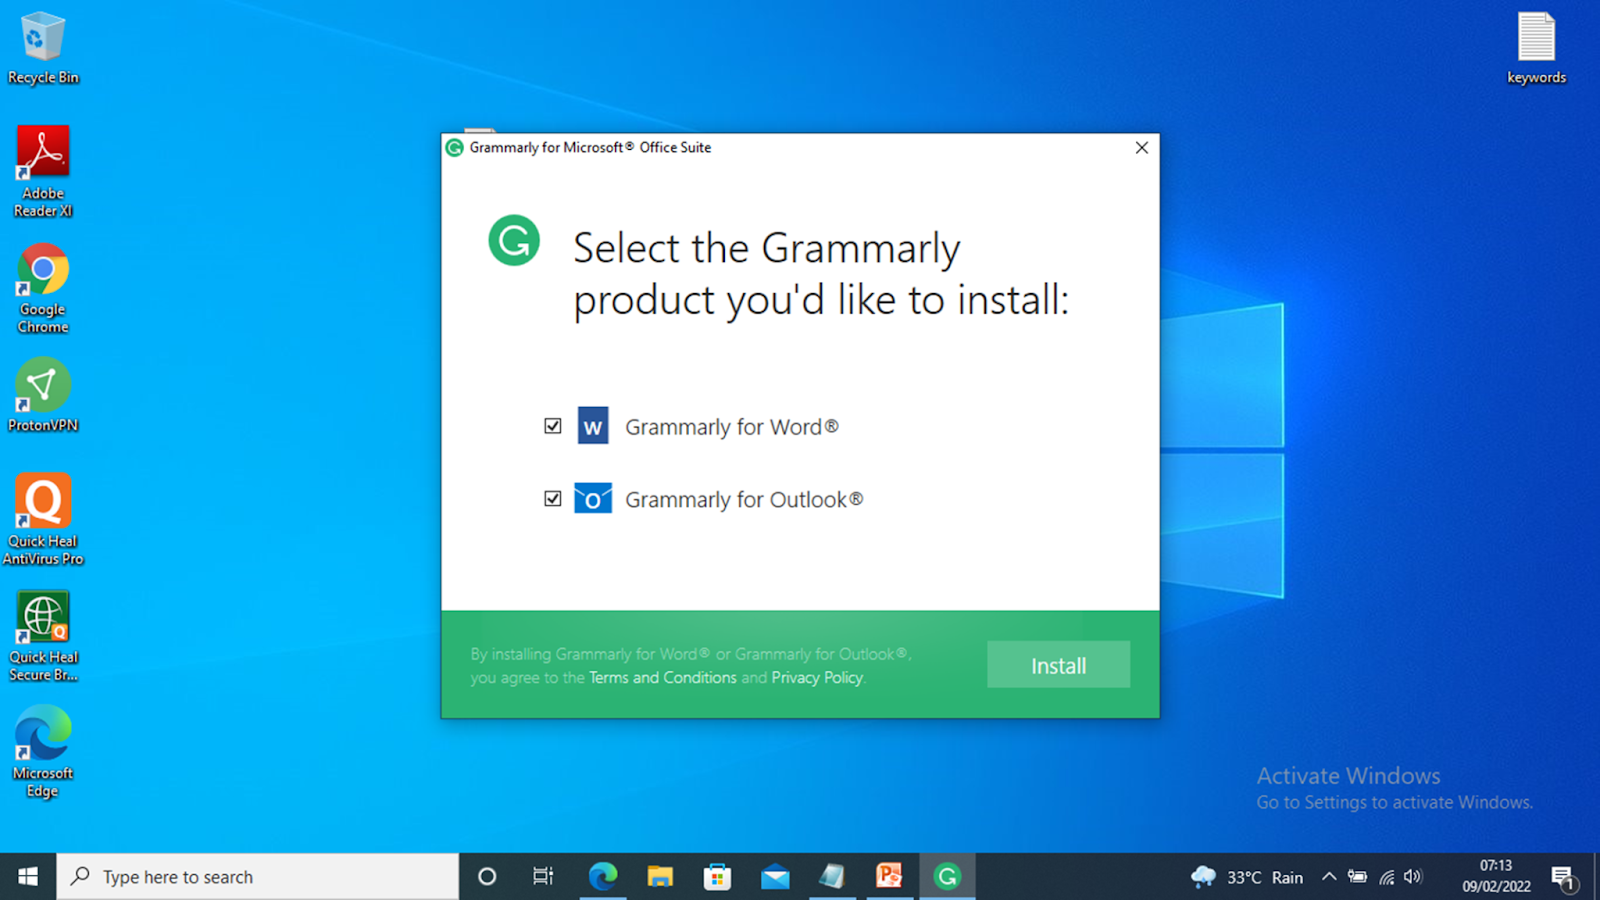The height and width of the screenshot is (900, 1600).
Task: Select the Google Chrome desktop shortcut
Action: point(43,289)
